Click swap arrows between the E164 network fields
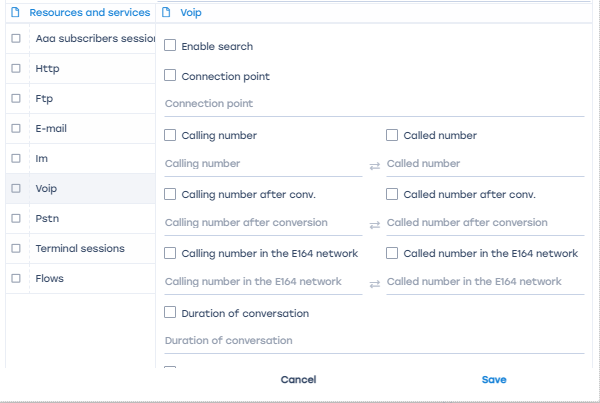This screenshot has width=600, height=403. [374, 284]
